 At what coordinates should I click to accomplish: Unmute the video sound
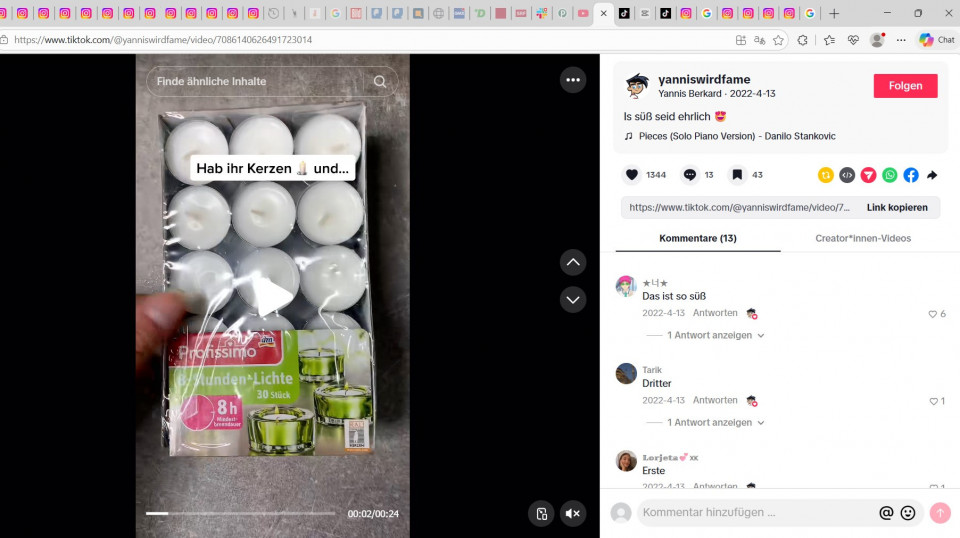(x=572, y=513)
